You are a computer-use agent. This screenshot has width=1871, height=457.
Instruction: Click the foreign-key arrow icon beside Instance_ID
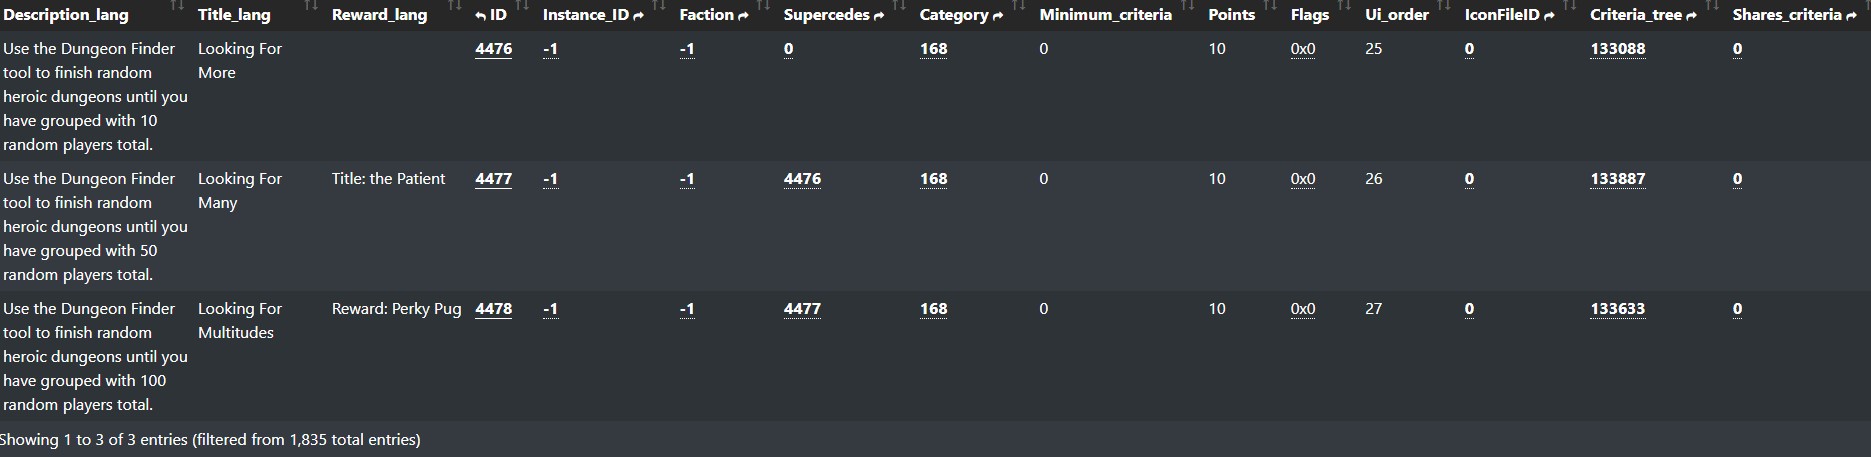(639, 16)
